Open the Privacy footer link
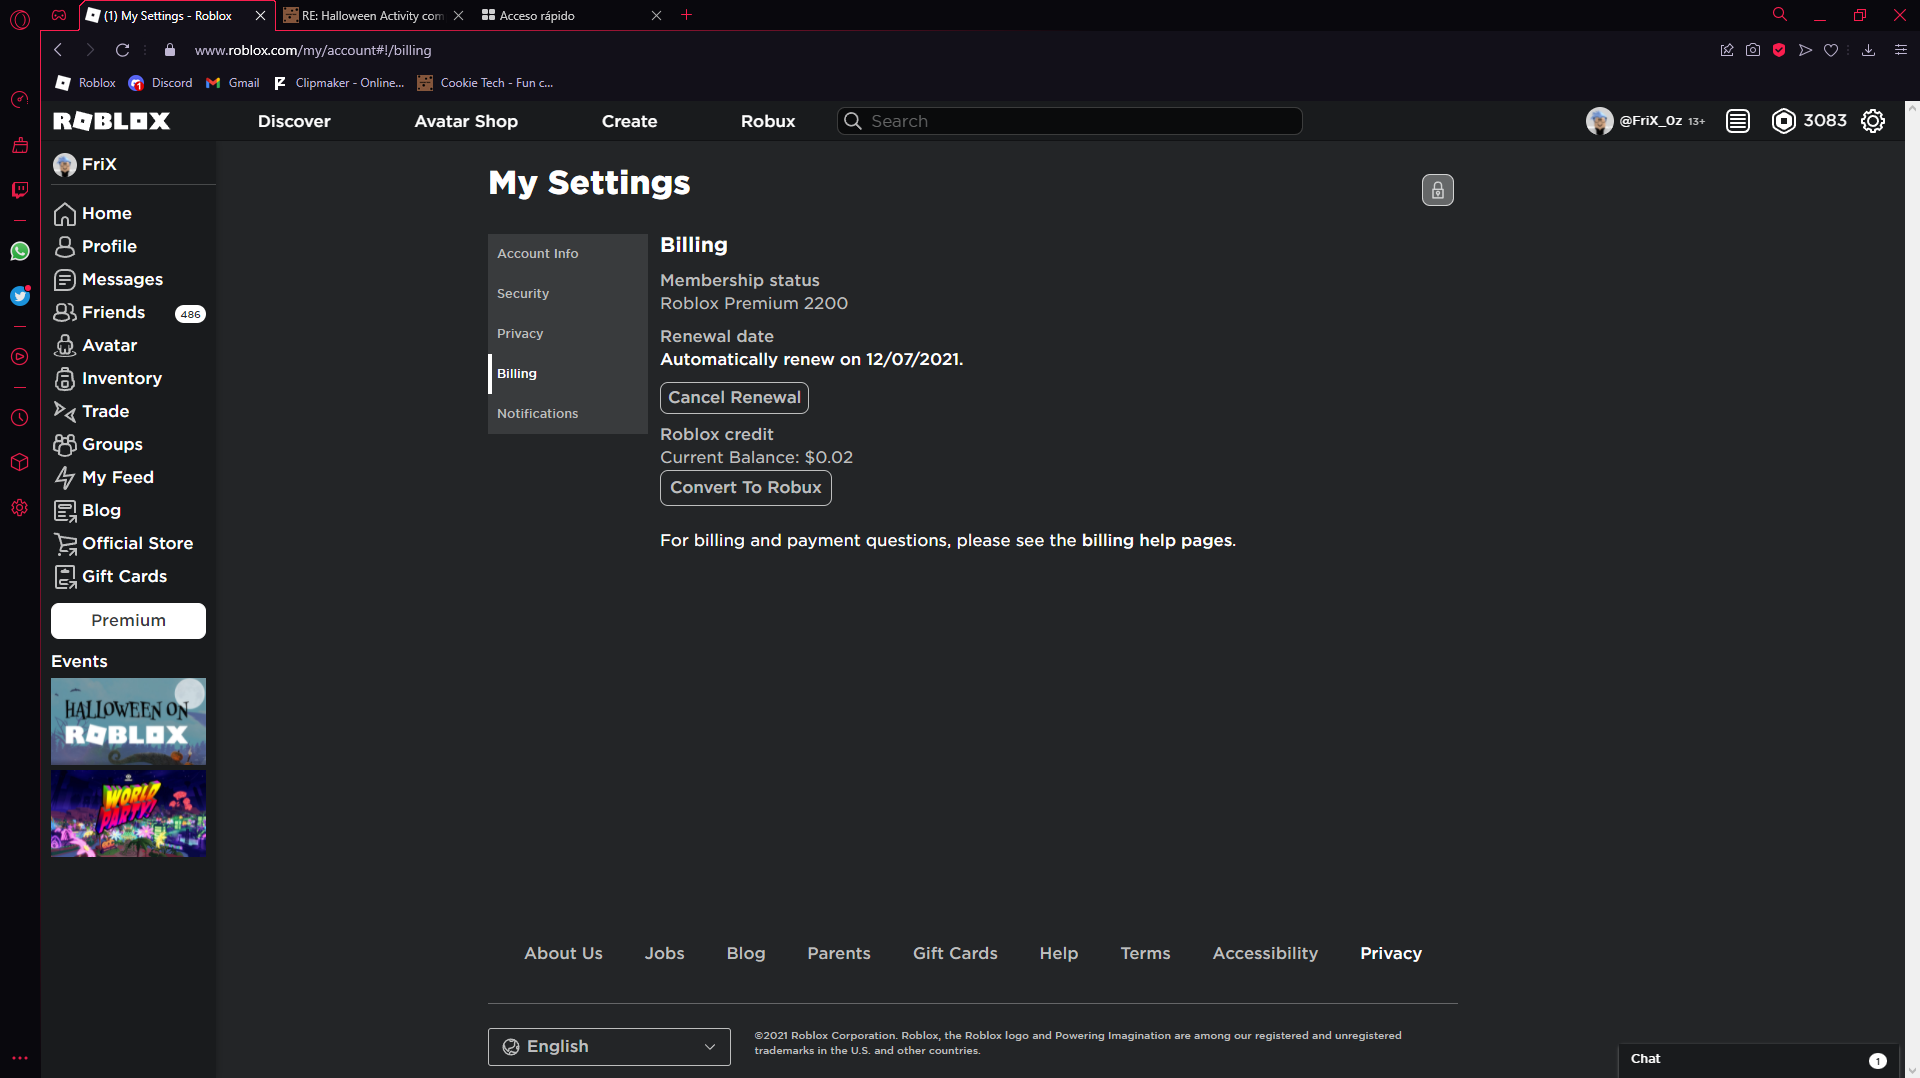Image resolution: width=1920 pixels, height=1078 pixels. 1390,953
